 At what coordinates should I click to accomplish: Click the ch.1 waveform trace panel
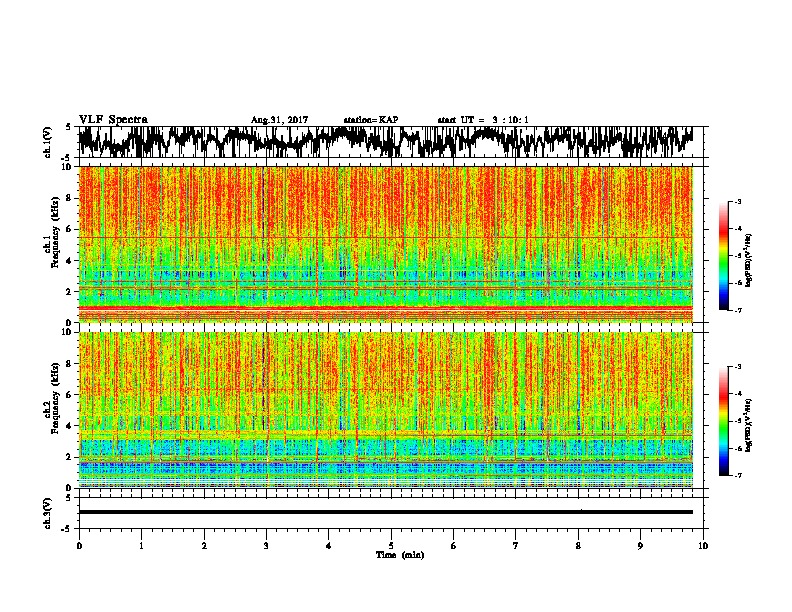point(390,142)
